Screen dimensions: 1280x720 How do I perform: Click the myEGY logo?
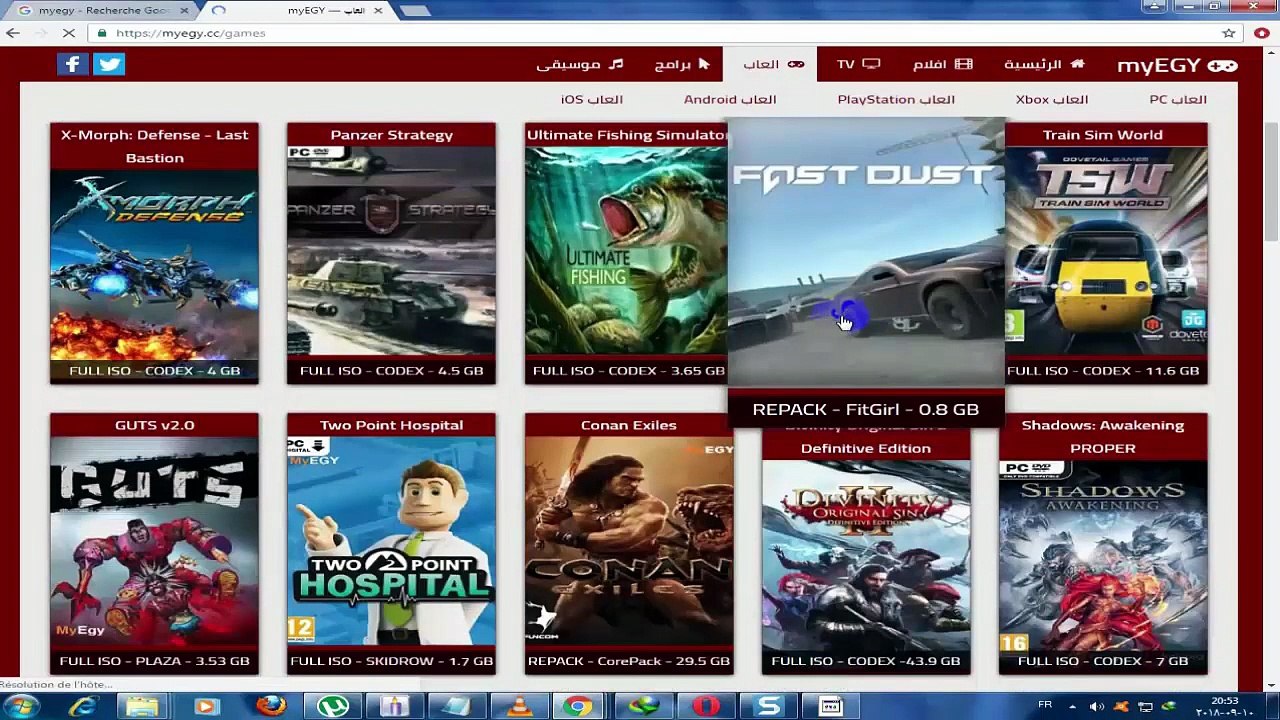click(x=1177, y=65)
